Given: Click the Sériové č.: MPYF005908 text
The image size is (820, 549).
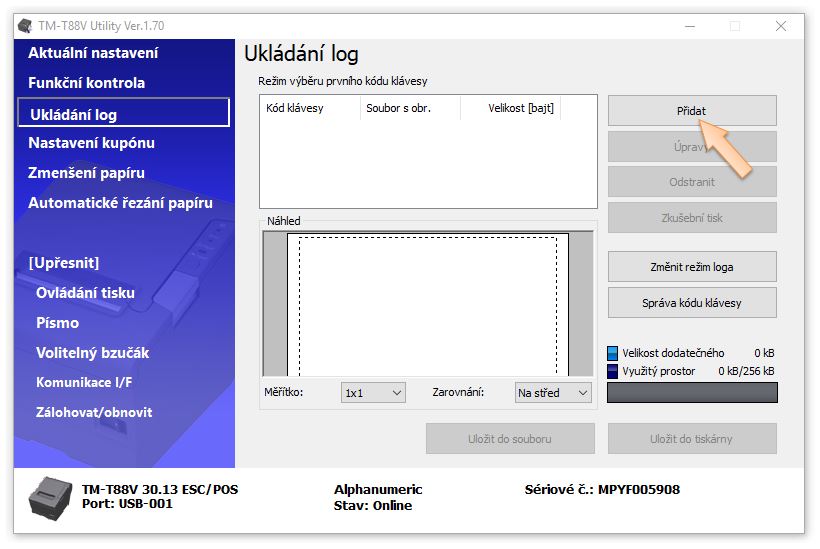Looking at the screenshot, I should 602,490.
